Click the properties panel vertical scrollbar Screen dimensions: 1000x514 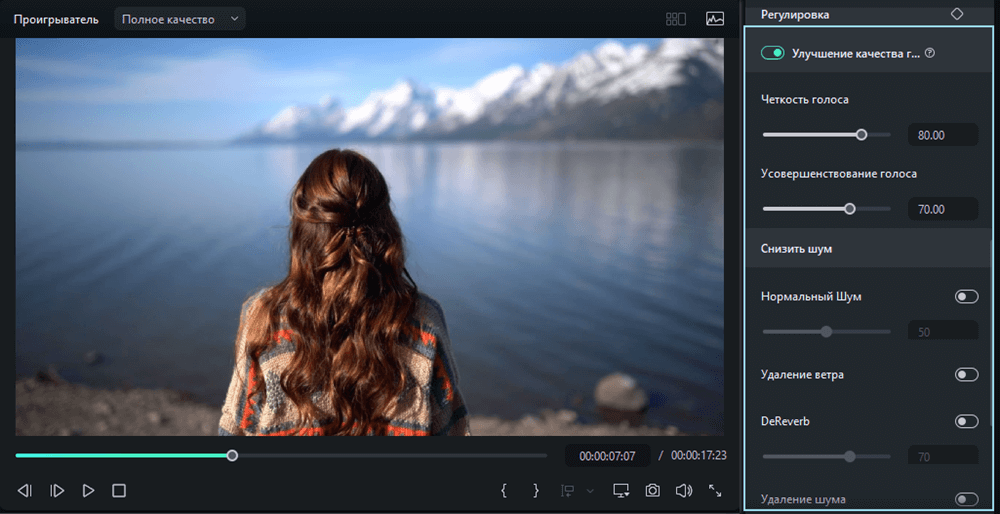point(990,334)
